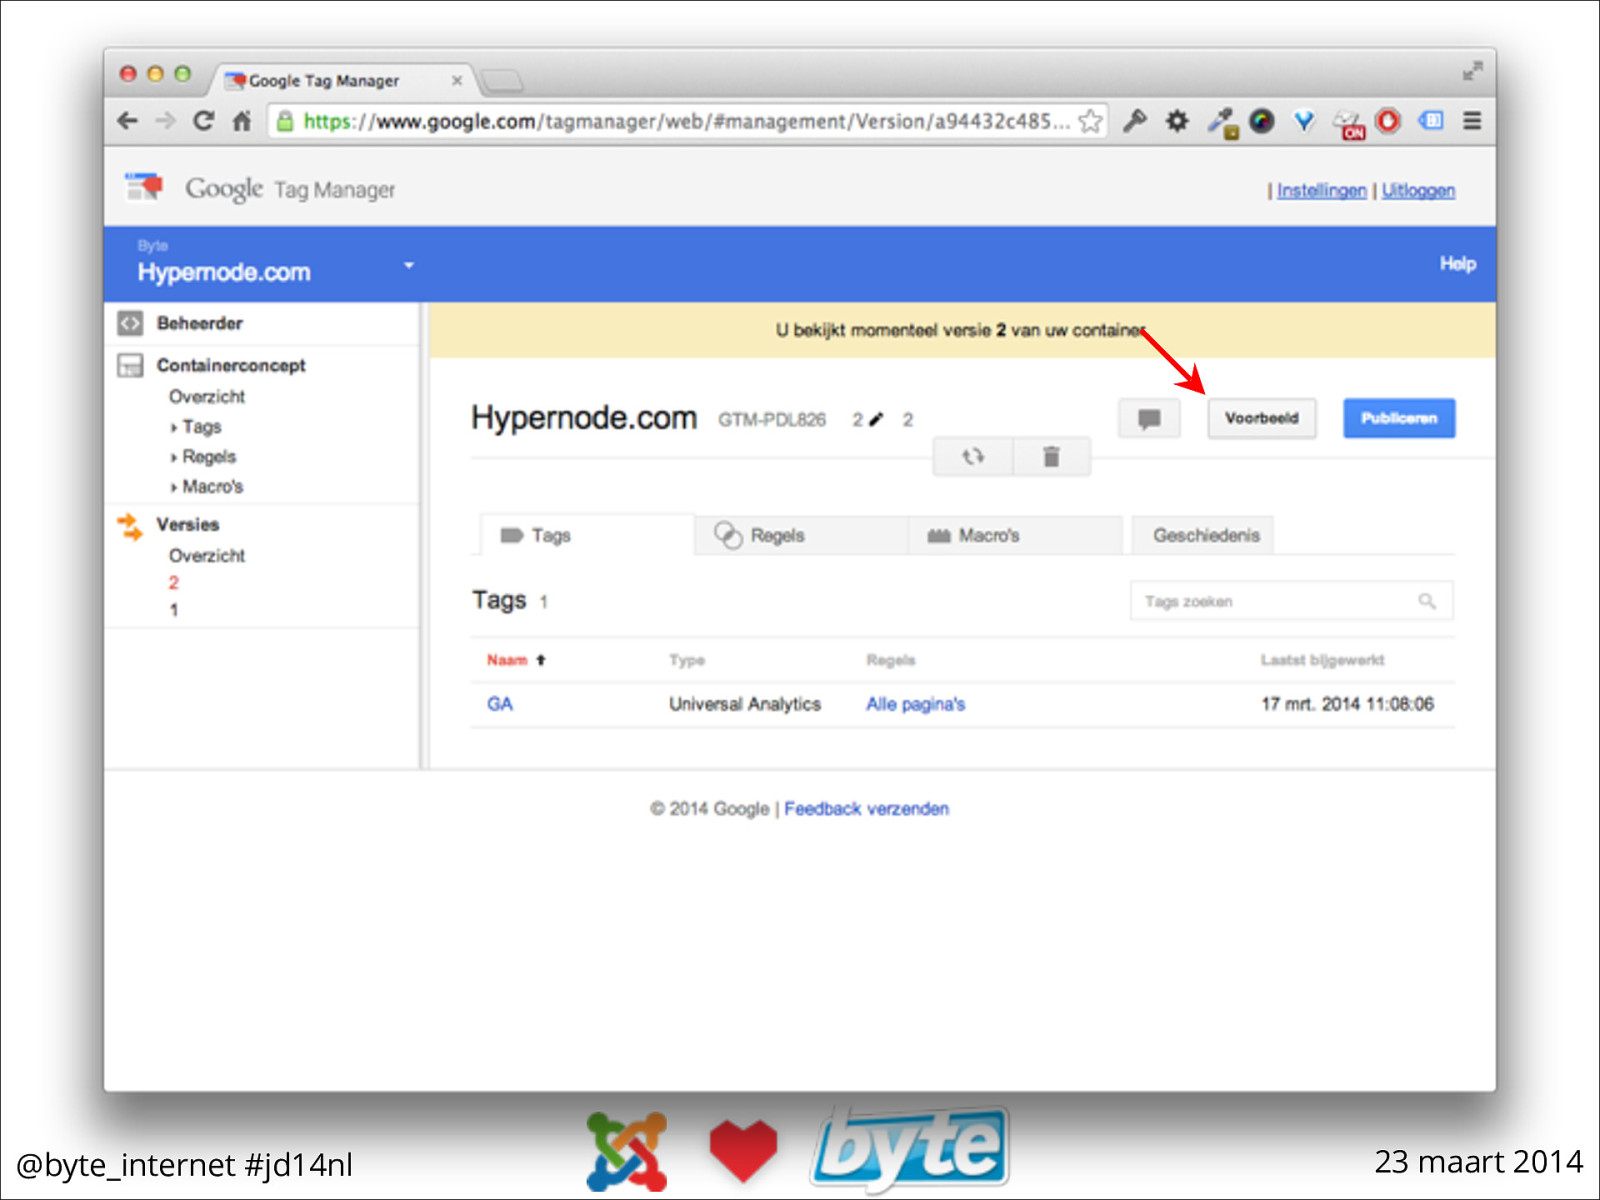The height and width of the screenshot is (1200, 1600).
Task: Click the browser address bar
Action: 688,121
